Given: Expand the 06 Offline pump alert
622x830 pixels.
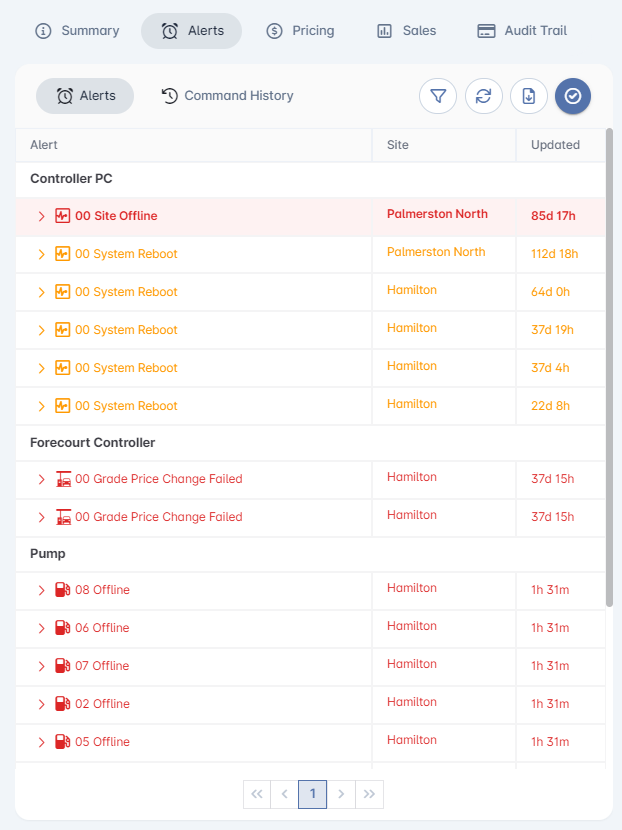Looking at the screenshot, I should [41, 628].
